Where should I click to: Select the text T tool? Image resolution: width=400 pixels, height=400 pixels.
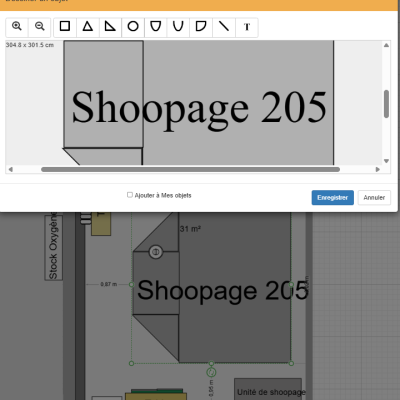(247, 26)
